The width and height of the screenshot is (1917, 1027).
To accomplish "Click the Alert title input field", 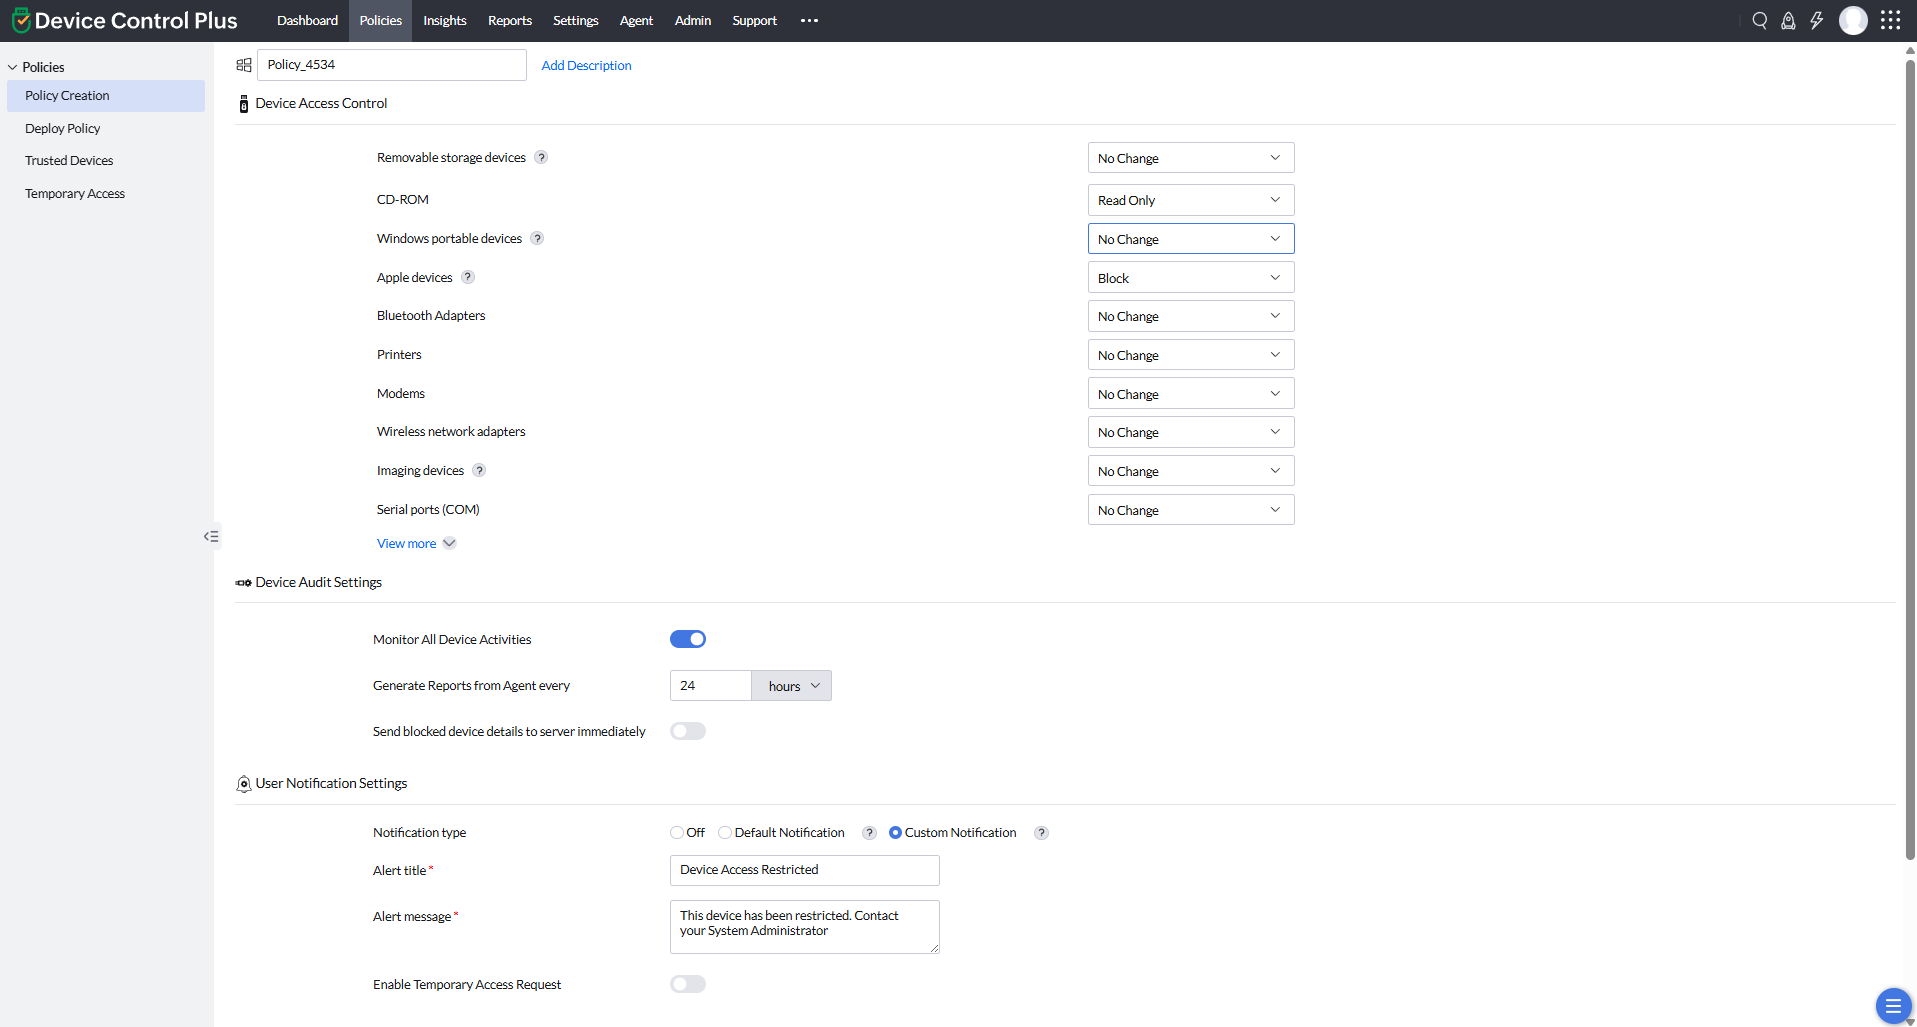I will click(x=805, y=870).
